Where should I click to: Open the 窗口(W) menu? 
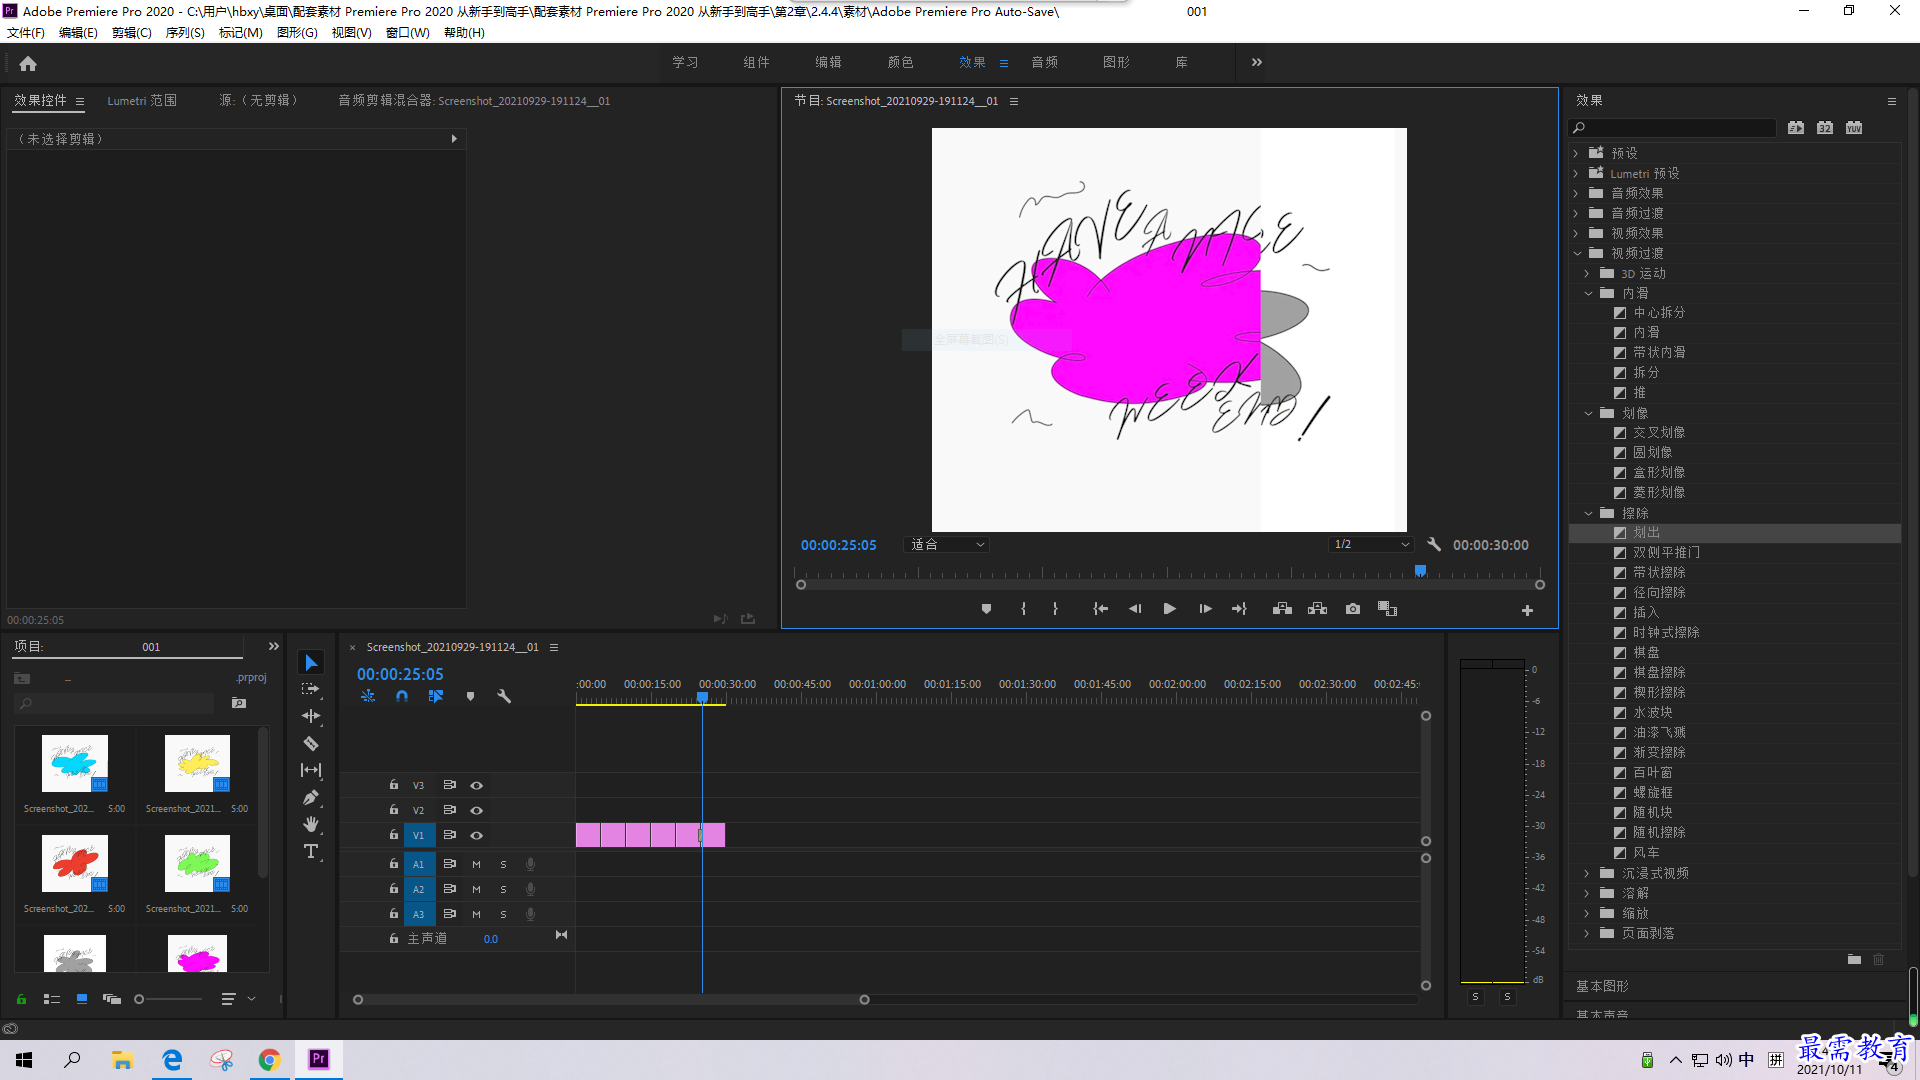(x=408, y=33)
